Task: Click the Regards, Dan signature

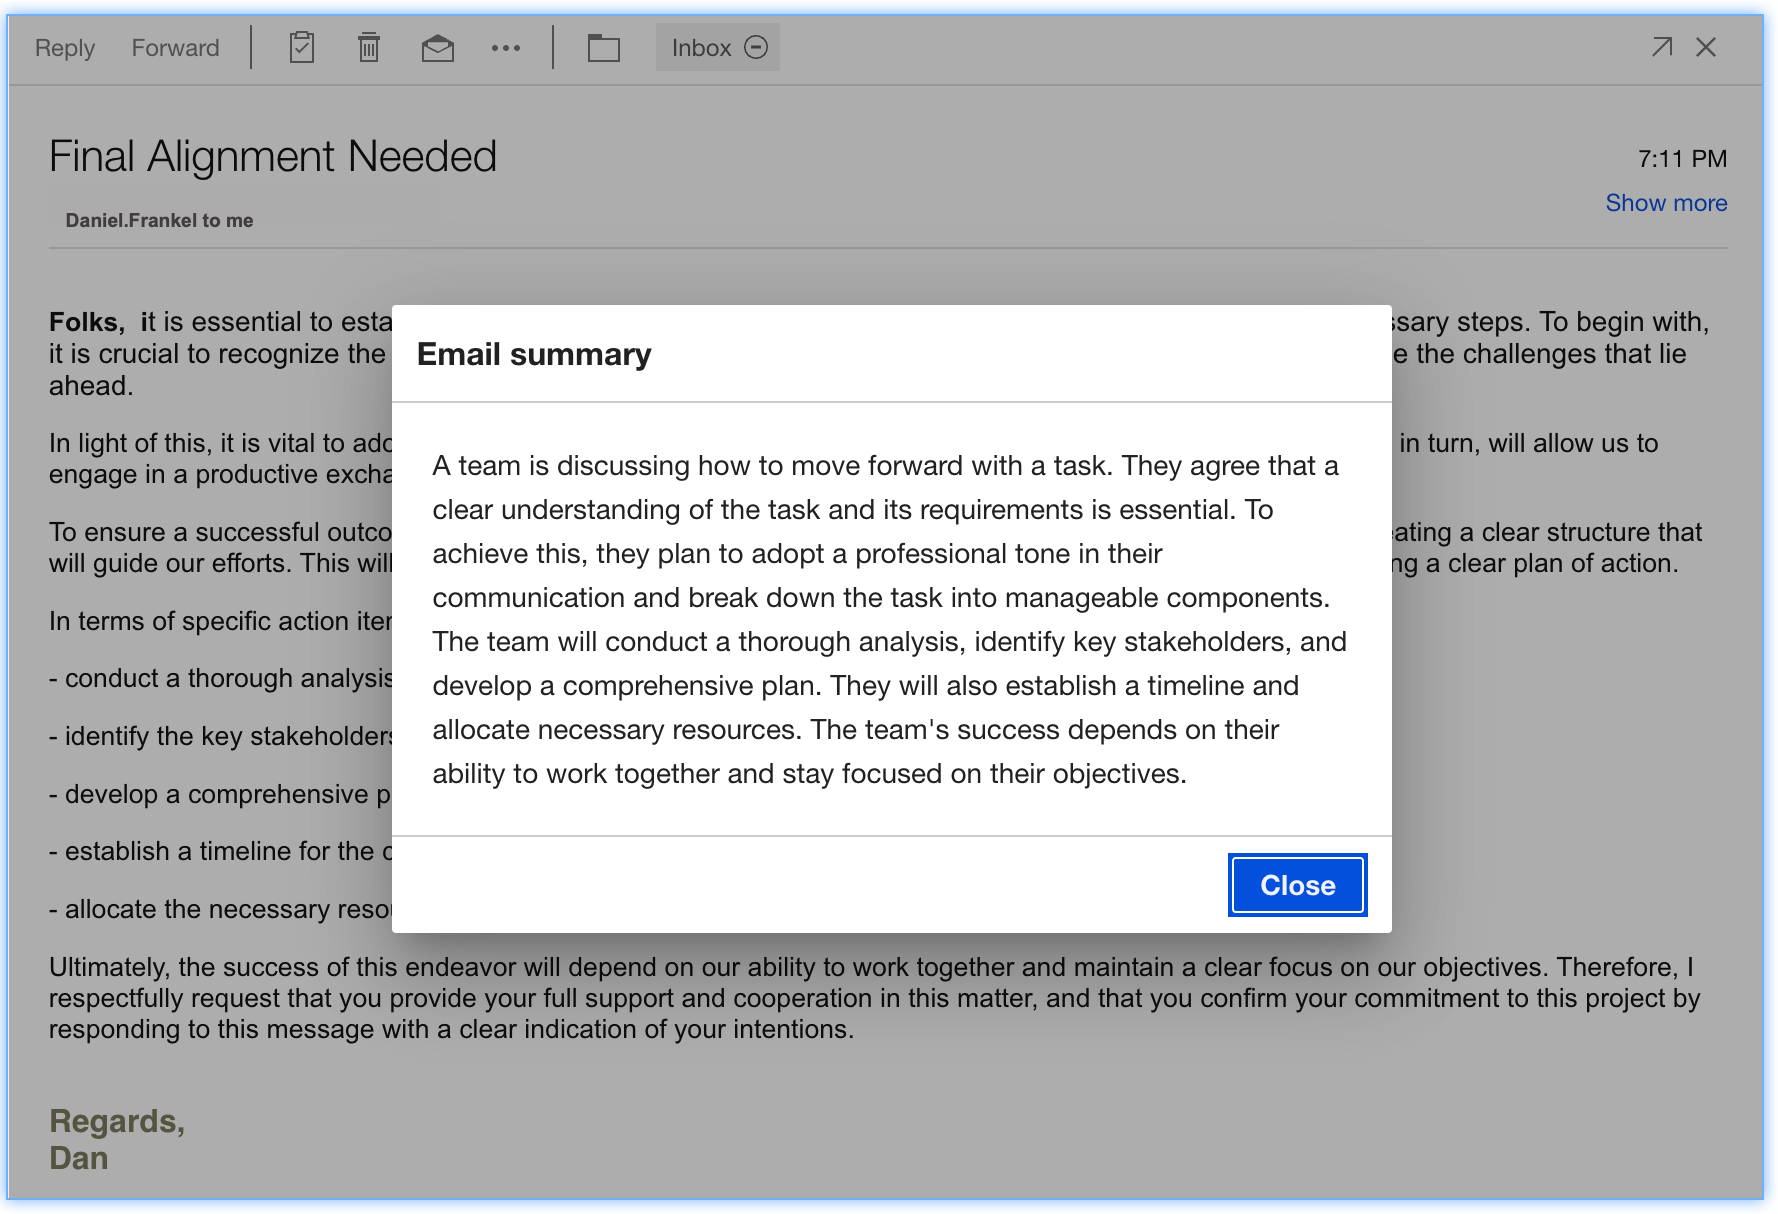Action: pos(117,1139)
